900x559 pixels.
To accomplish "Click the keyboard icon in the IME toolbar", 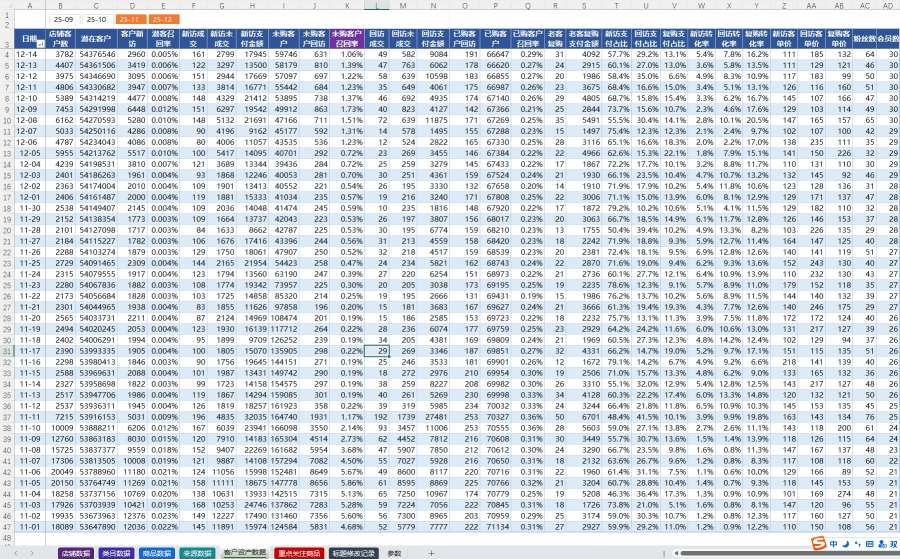I will 869,543.
